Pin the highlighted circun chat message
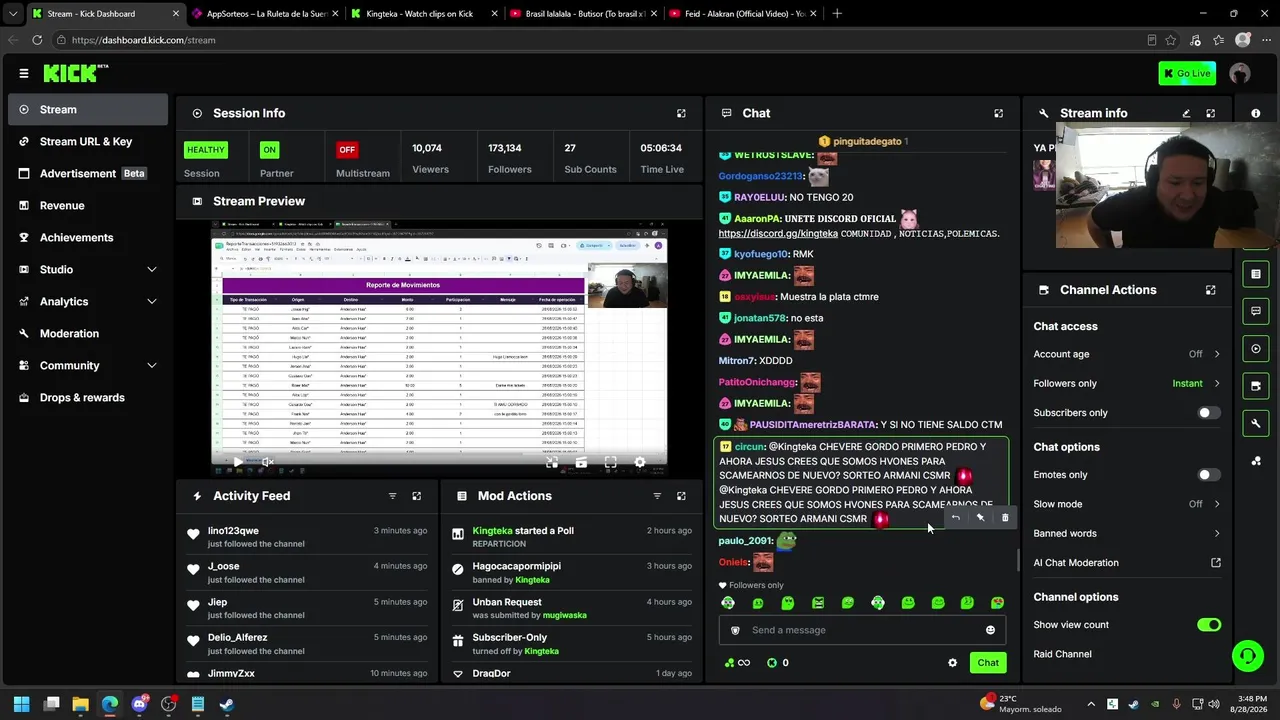The image size is (1280, 720). [980, 518]
